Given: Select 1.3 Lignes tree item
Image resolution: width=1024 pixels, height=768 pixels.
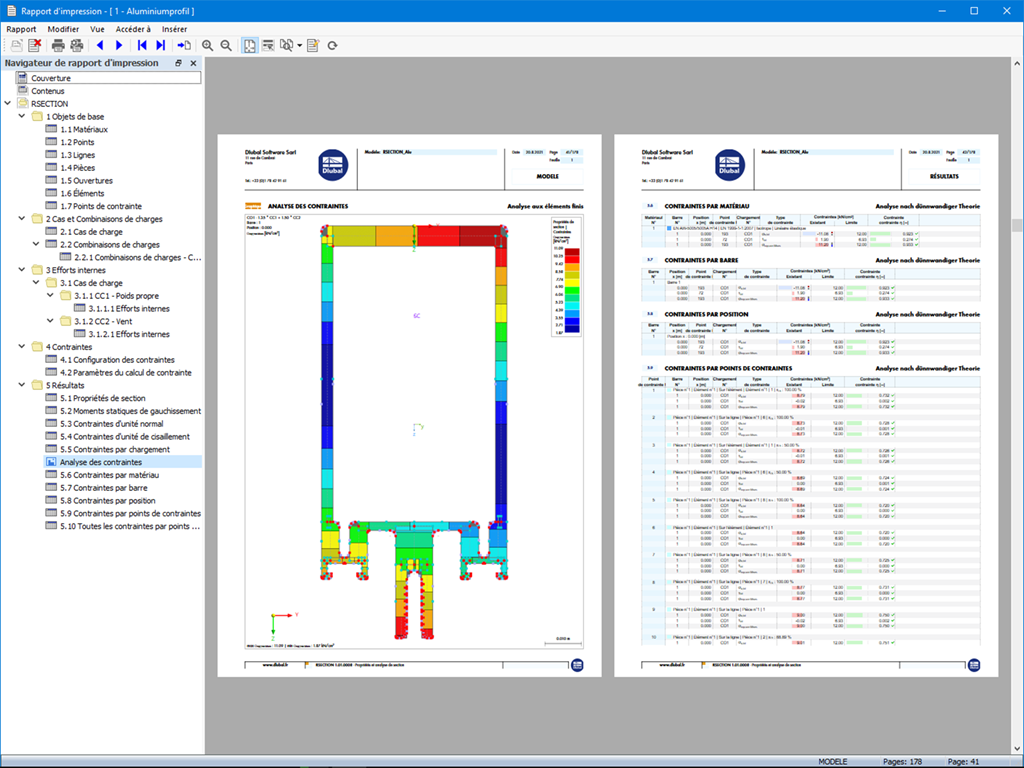Looking at the screenshot, I should [78, 155].
